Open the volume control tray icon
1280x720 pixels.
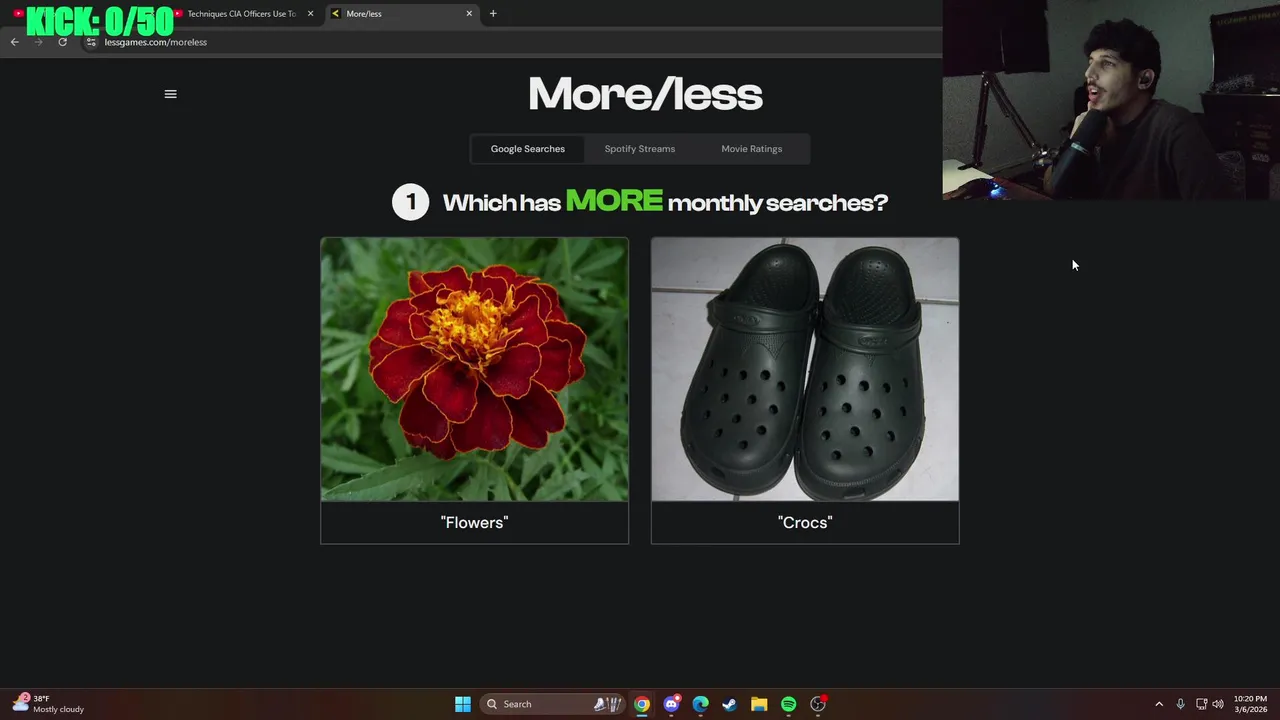tap(1218, 704)
